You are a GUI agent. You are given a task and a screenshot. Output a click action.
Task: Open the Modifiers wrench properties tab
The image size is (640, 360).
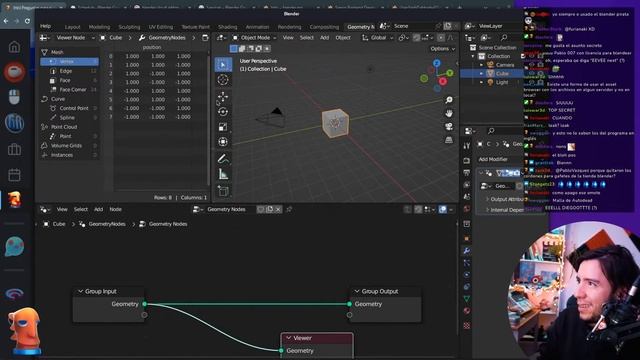click(467, 251)
